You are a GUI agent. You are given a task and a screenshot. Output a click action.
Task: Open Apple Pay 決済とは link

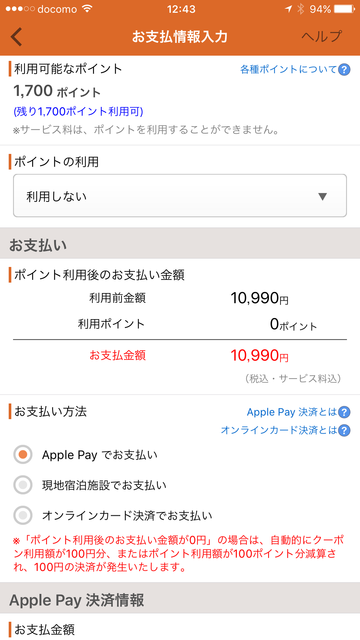[291, 412]
